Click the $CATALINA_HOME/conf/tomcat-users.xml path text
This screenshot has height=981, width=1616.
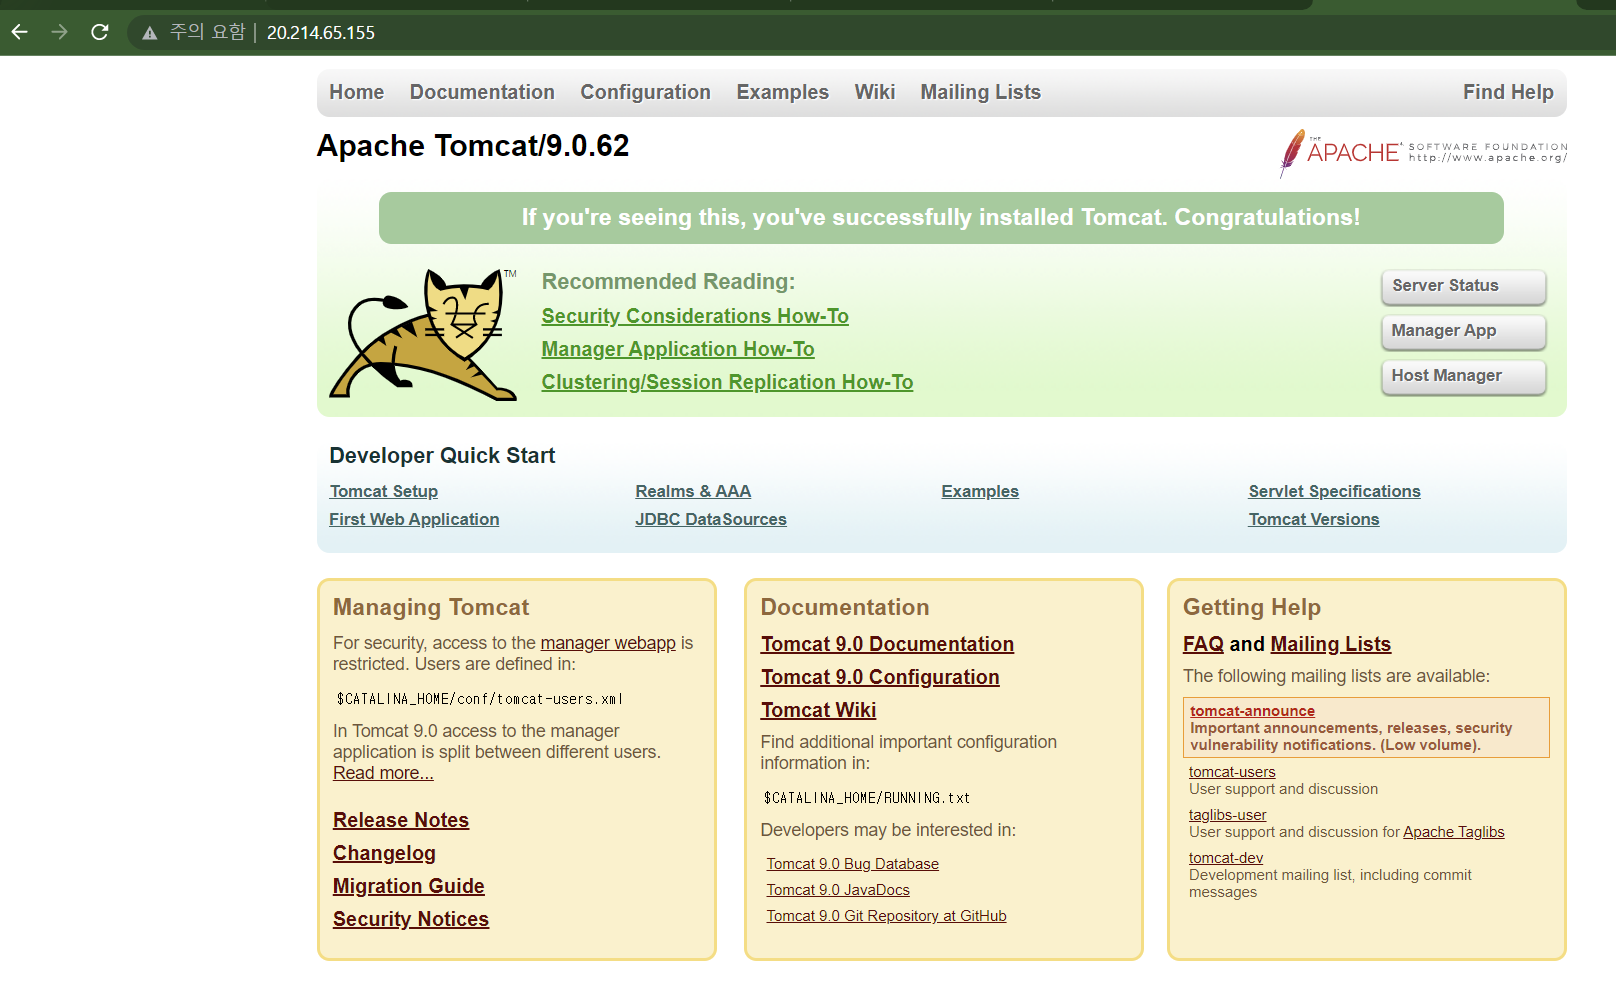click(480, 699)
